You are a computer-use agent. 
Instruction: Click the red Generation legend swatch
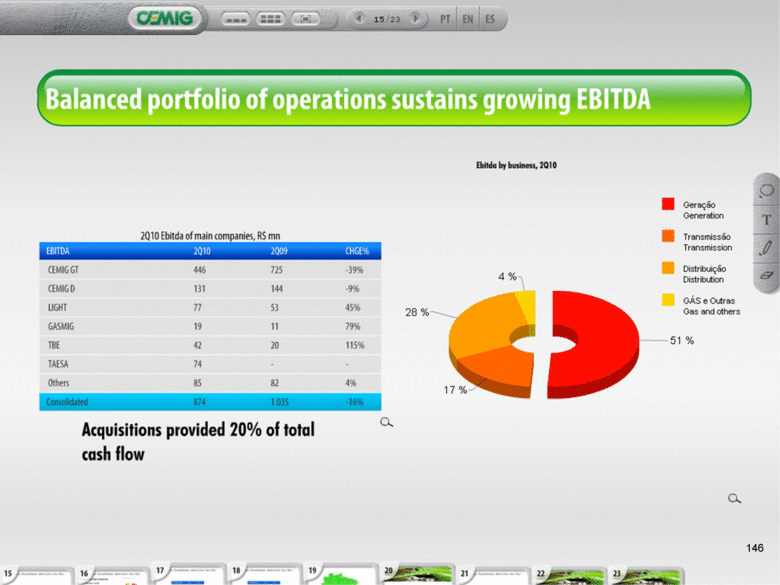coord(668,204)
